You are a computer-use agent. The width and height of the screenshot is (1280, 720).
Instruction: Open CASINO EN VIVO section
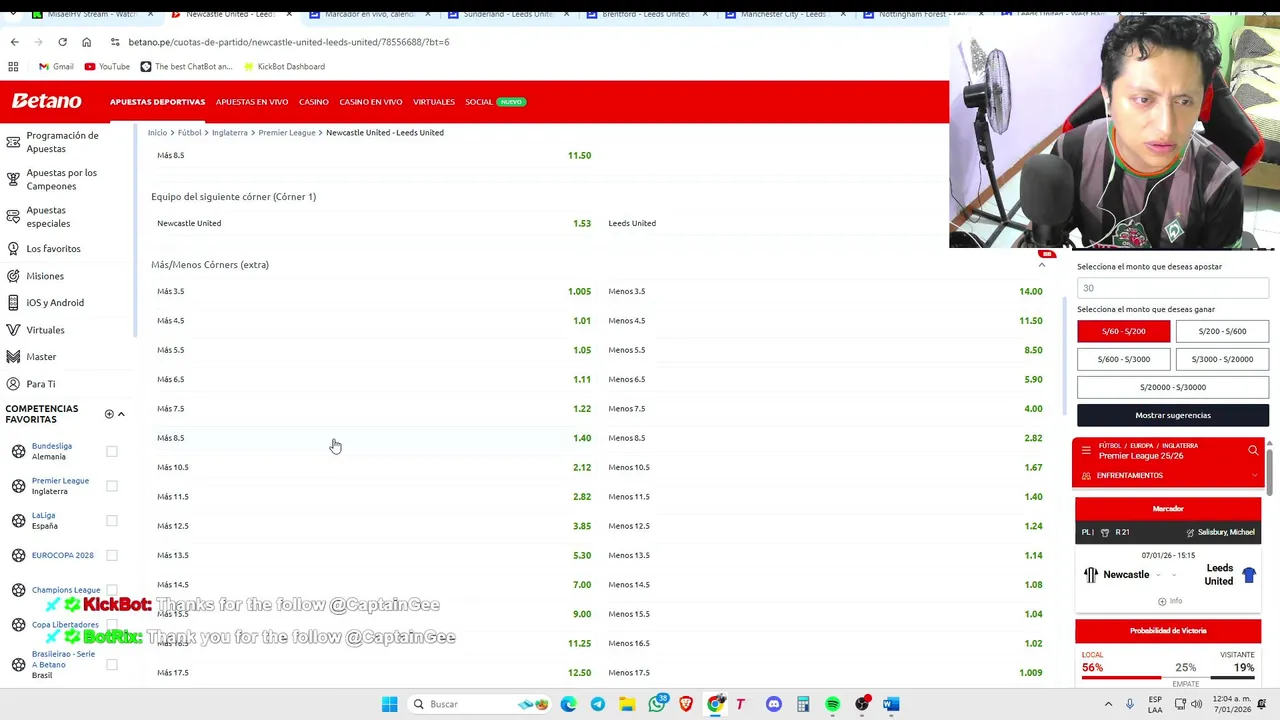pos(370,101)
